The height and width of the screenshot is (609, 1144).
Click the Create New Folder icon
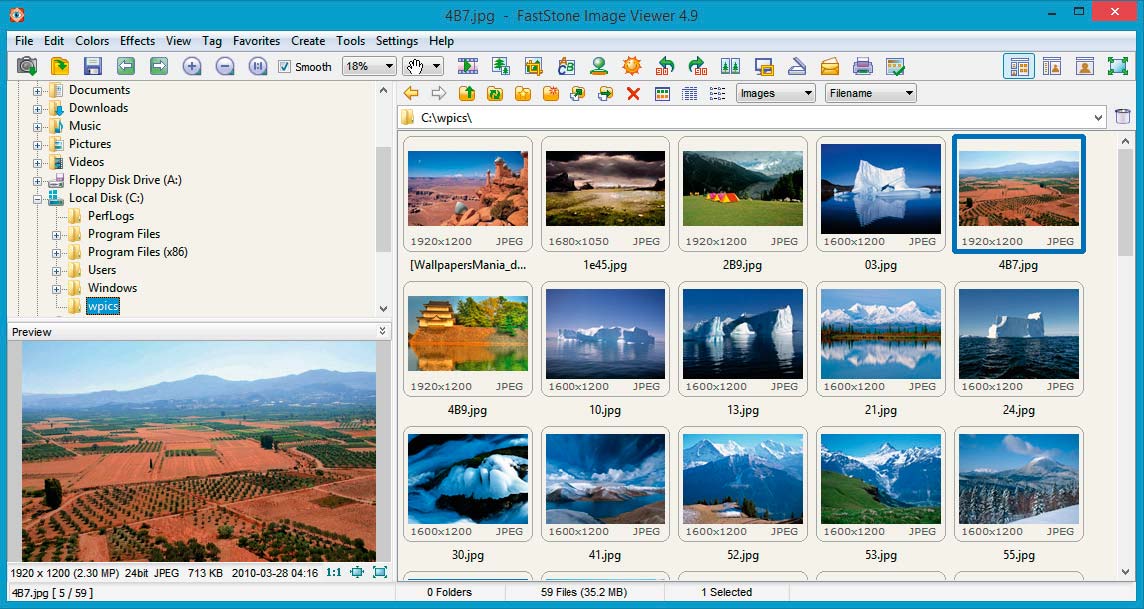[x=550, y=93]
